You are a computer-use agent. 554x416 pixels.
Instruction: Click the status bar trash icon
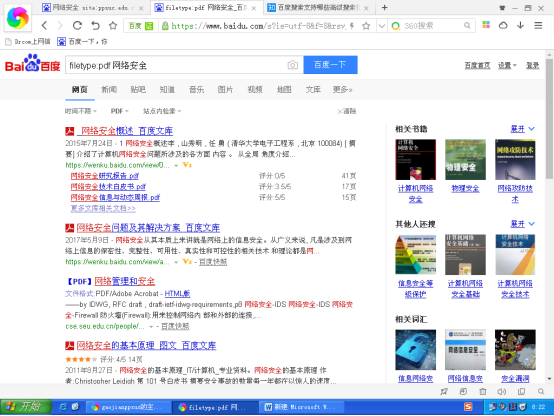pyautogui.click(x=483, y=392)
